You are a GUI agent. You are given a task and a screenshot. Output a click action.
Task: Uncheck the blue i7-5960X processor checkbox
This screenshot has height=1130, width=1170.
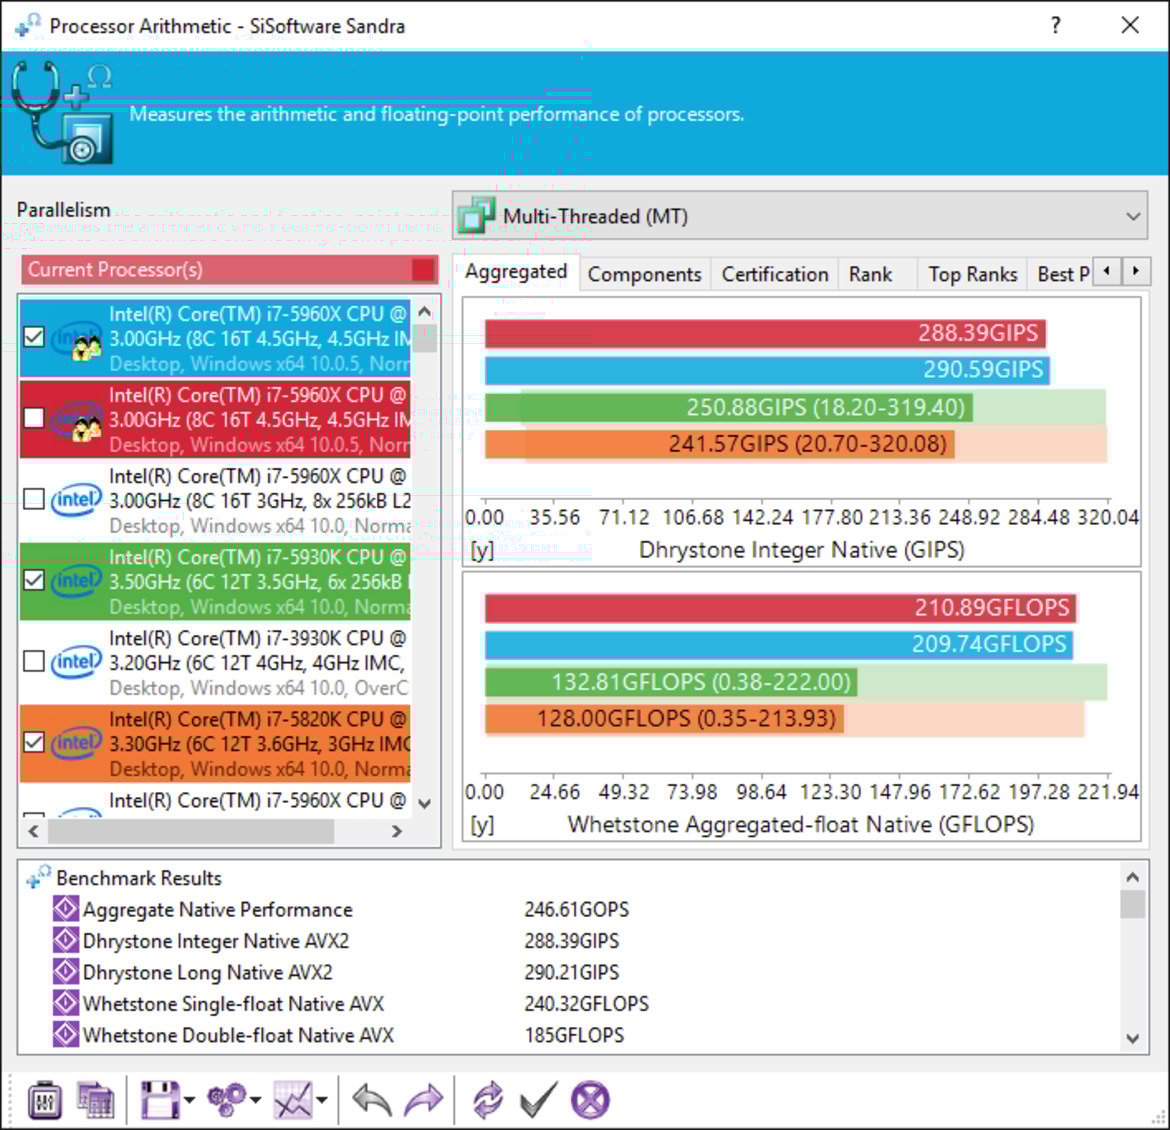coord(34,337)
